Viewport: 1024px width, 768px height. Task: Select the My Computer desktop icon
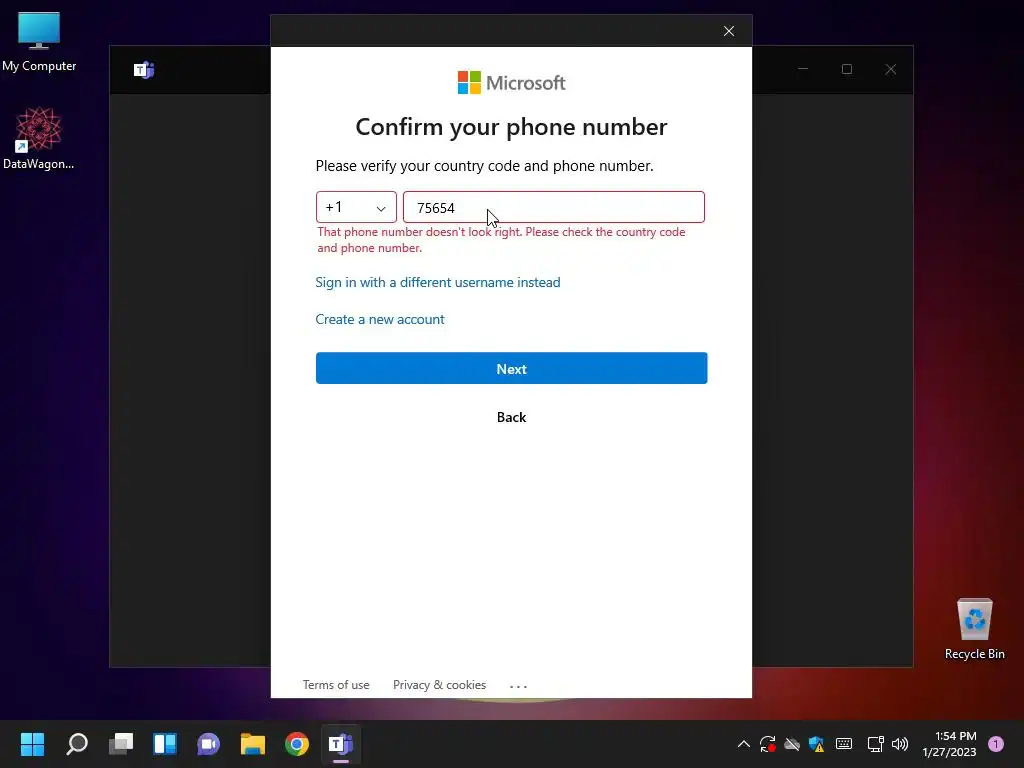tap(39, 42)
